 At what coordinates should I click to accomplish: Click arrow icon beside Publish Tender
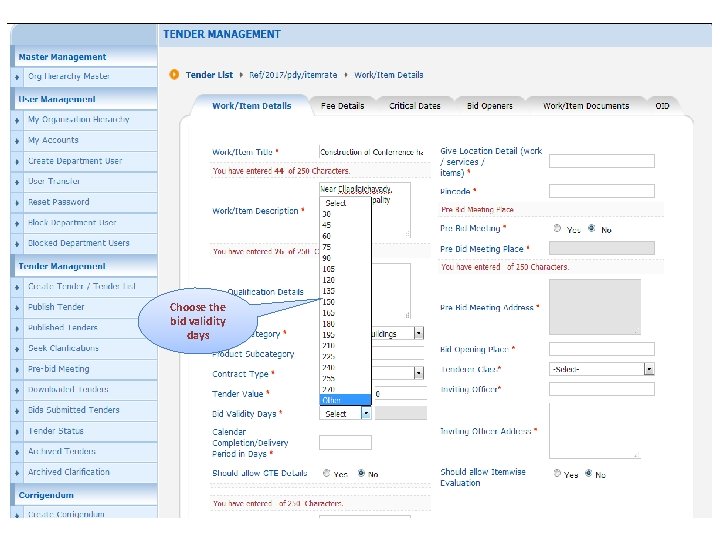pyautogui.click(x=17, y=308)
